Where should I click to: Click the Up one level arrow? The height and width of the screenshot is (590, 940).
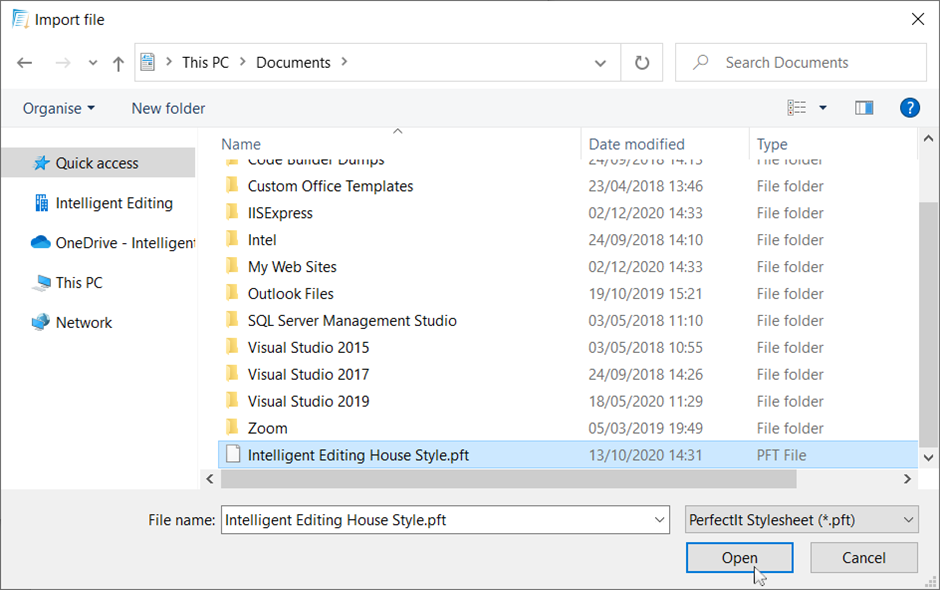pyautogui.click(x=118, y=63)
